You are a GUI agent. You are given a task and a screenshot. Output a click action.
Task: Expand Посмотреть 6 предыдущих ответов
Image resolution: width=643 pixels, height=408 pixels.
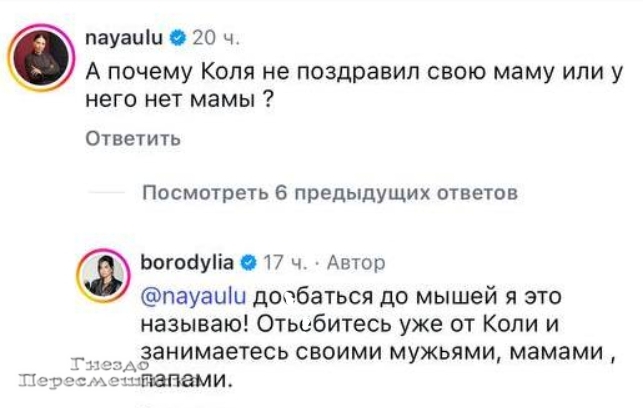[330, 192]
